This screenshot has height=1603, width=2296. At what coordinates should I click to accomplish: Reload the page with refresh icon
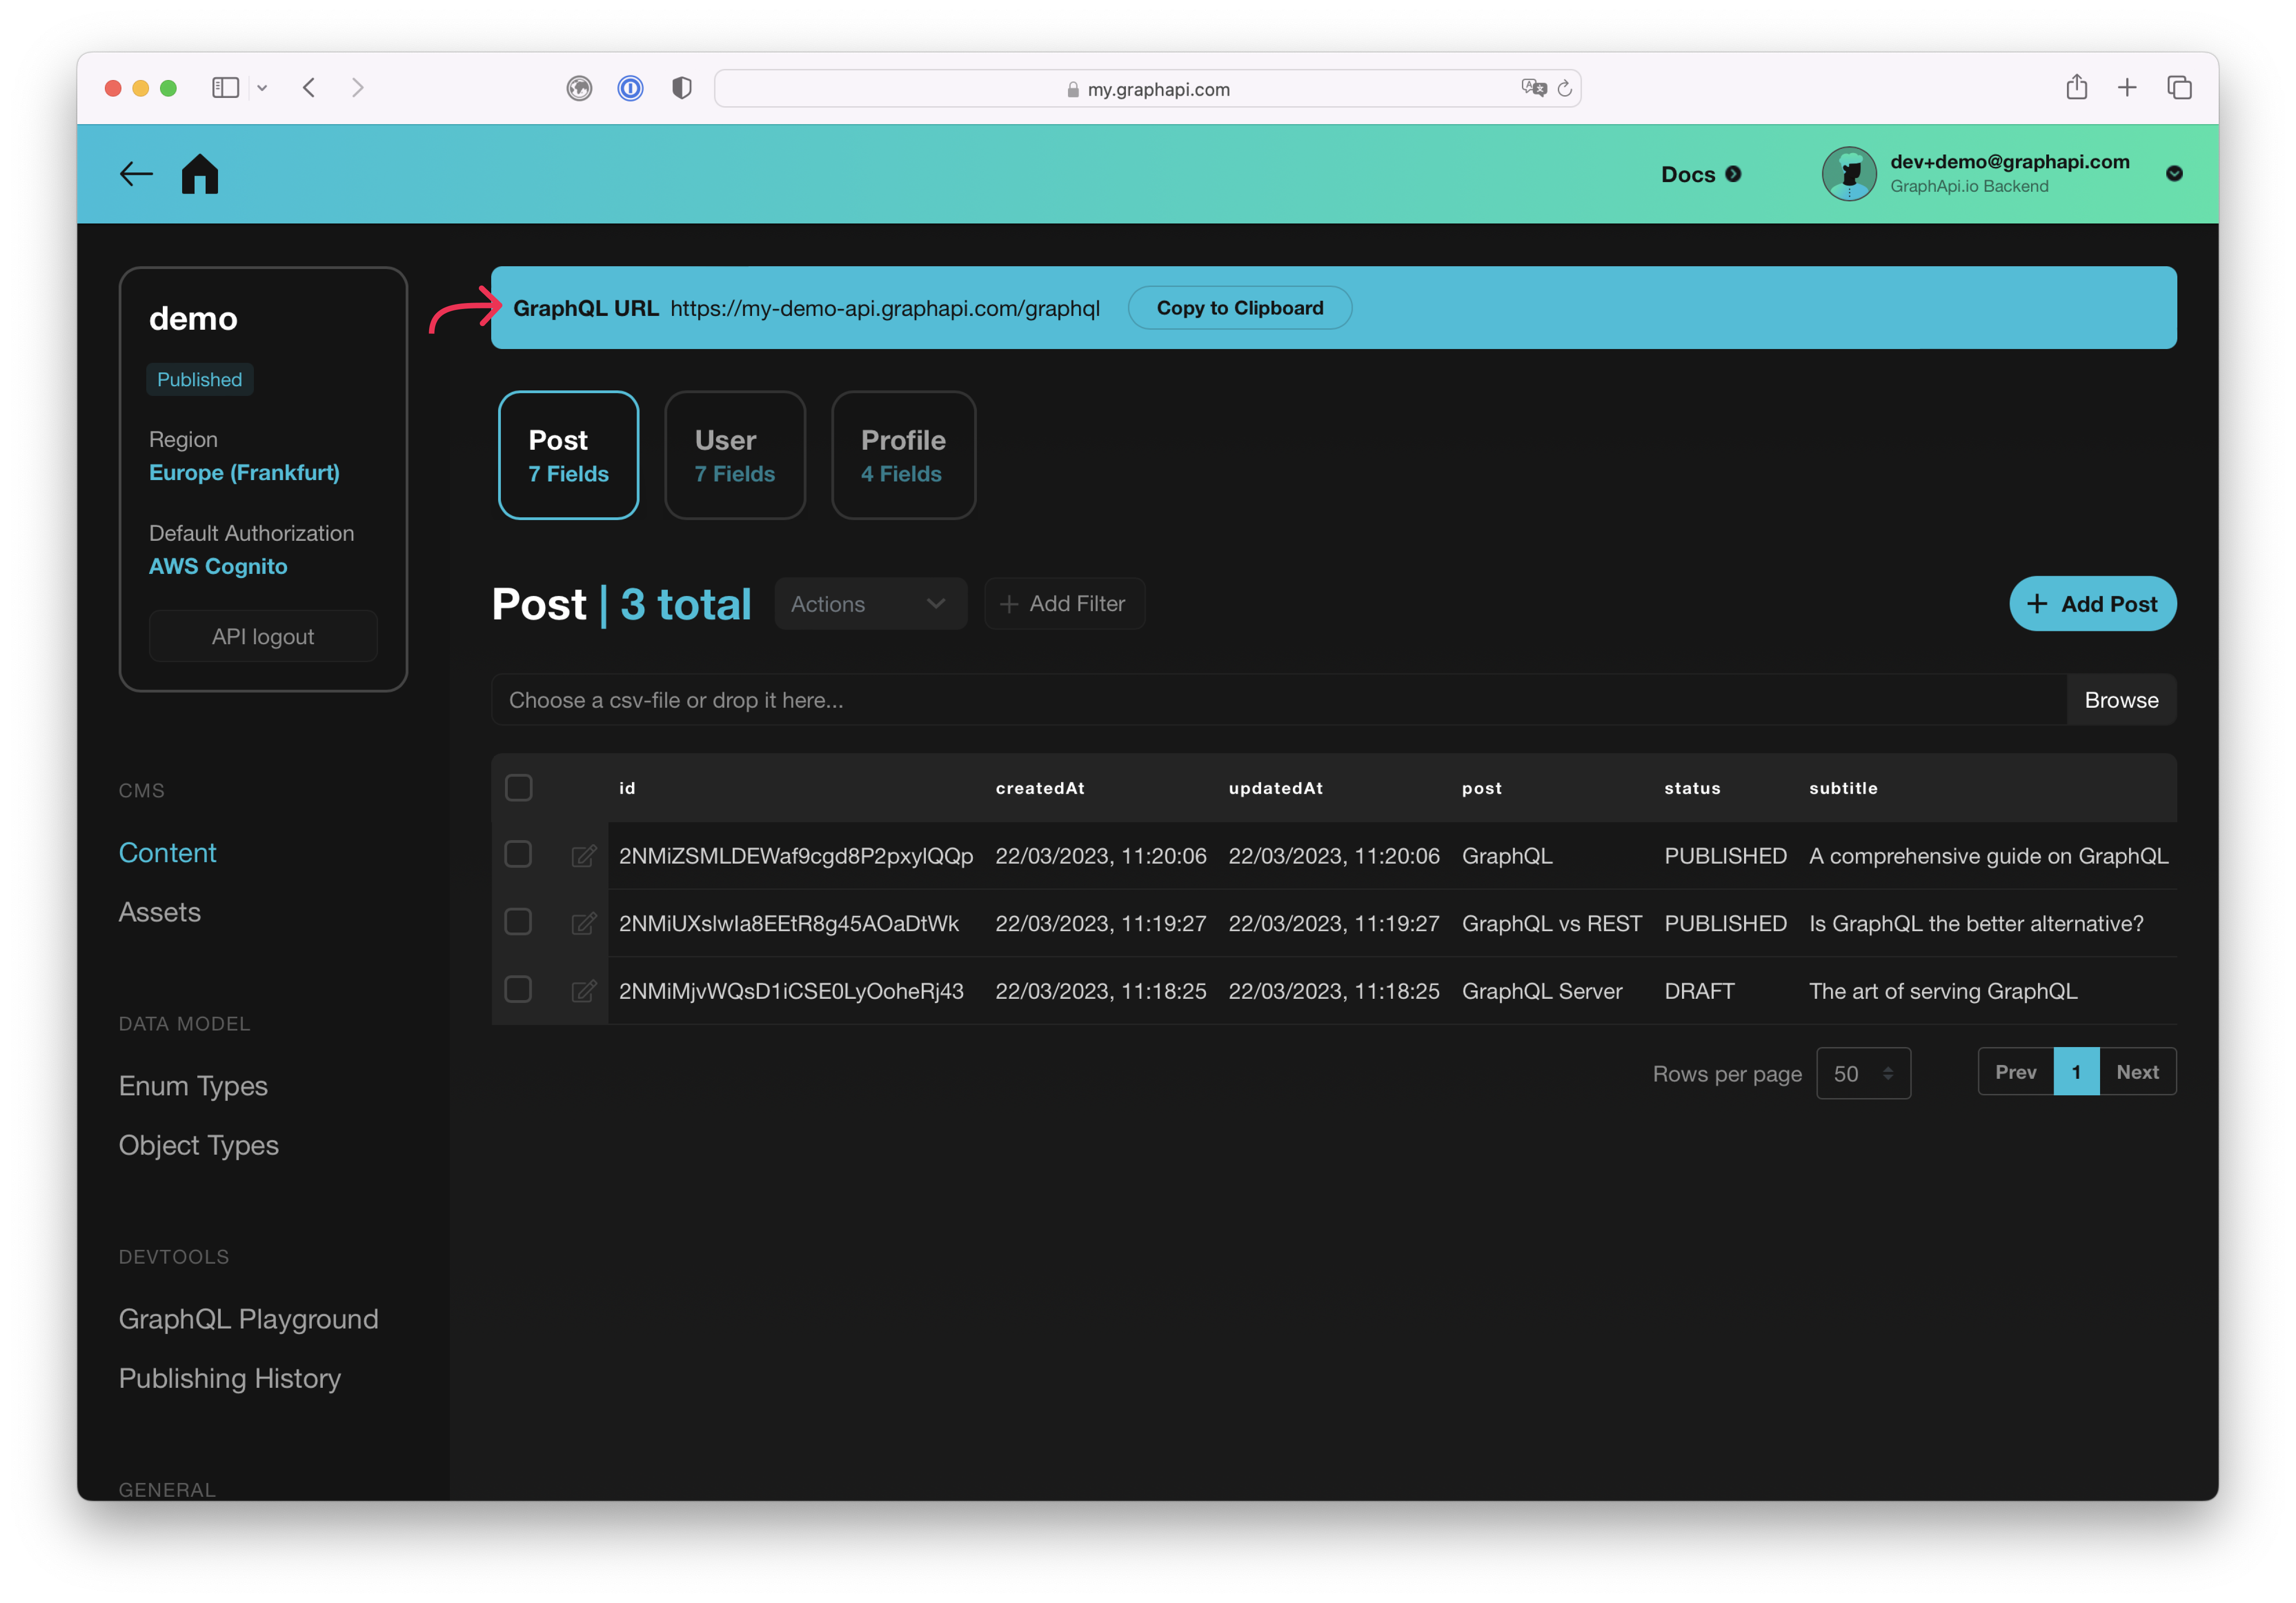(1565, 89)
